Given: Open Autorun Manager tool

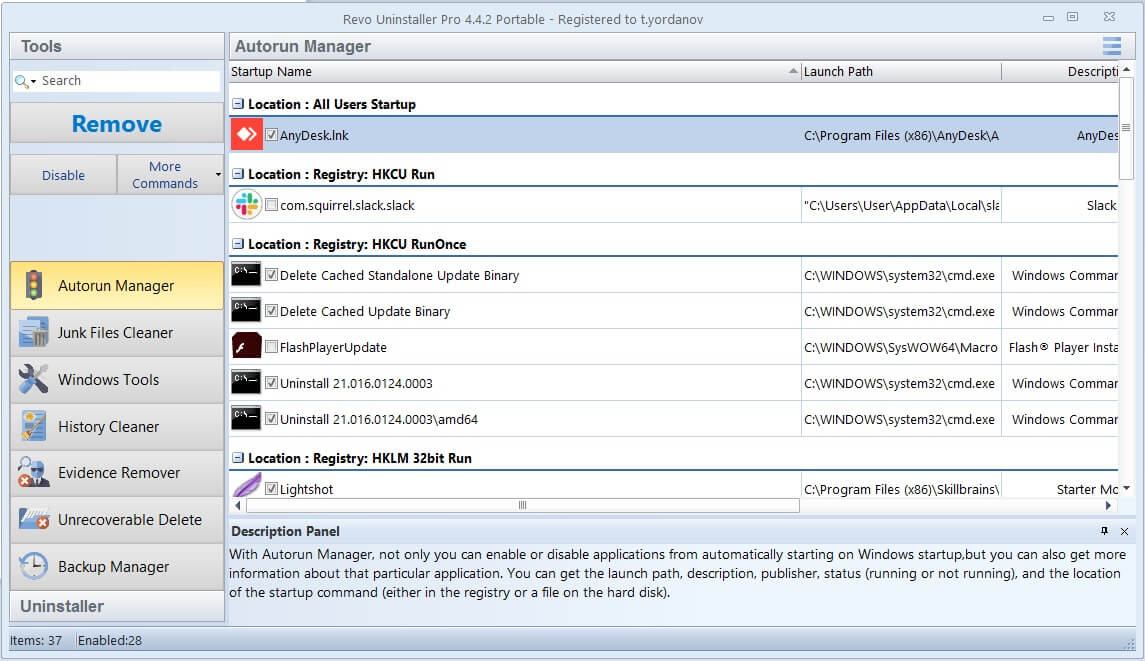Looking at the screenshot, I should [117, 285].
